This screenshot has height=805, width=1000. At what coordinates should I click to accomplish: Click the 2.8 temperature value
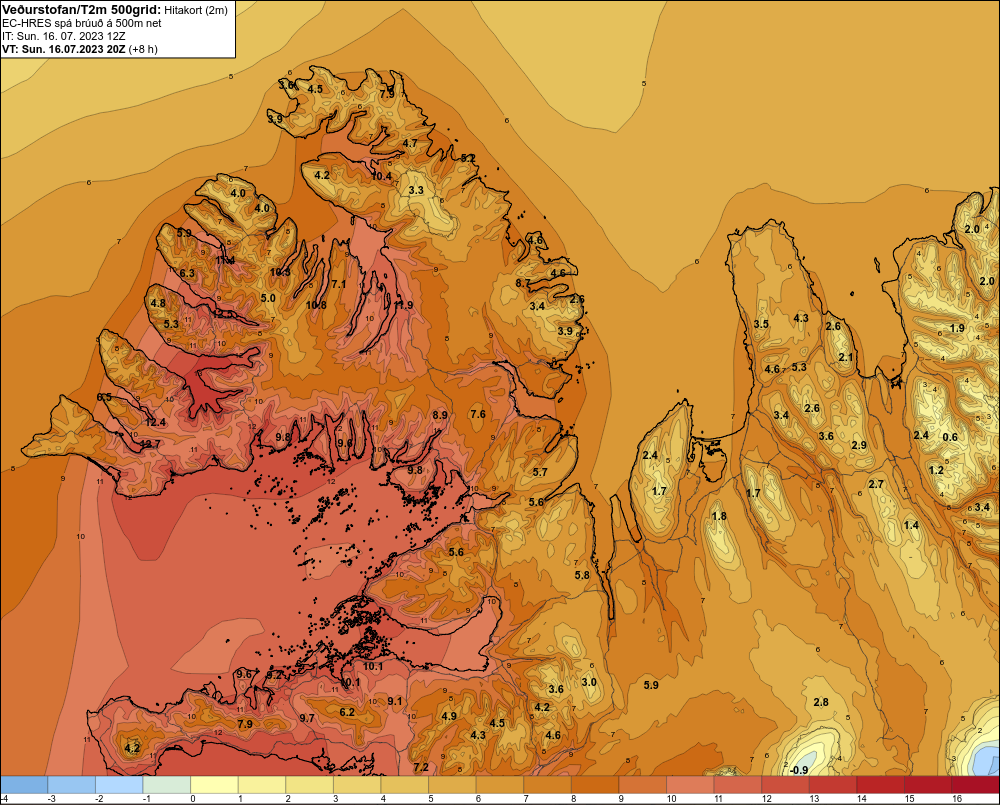point(821,702)
